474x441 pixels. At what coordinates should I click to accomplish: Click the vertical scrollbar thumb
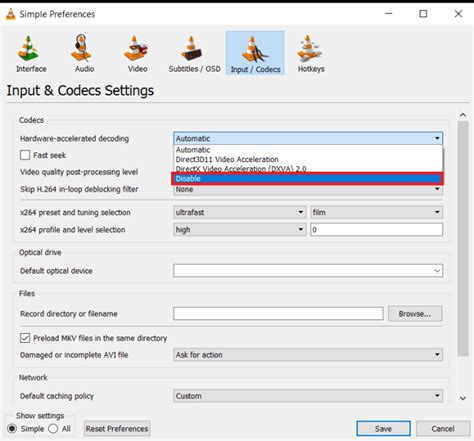coord(463,239)
